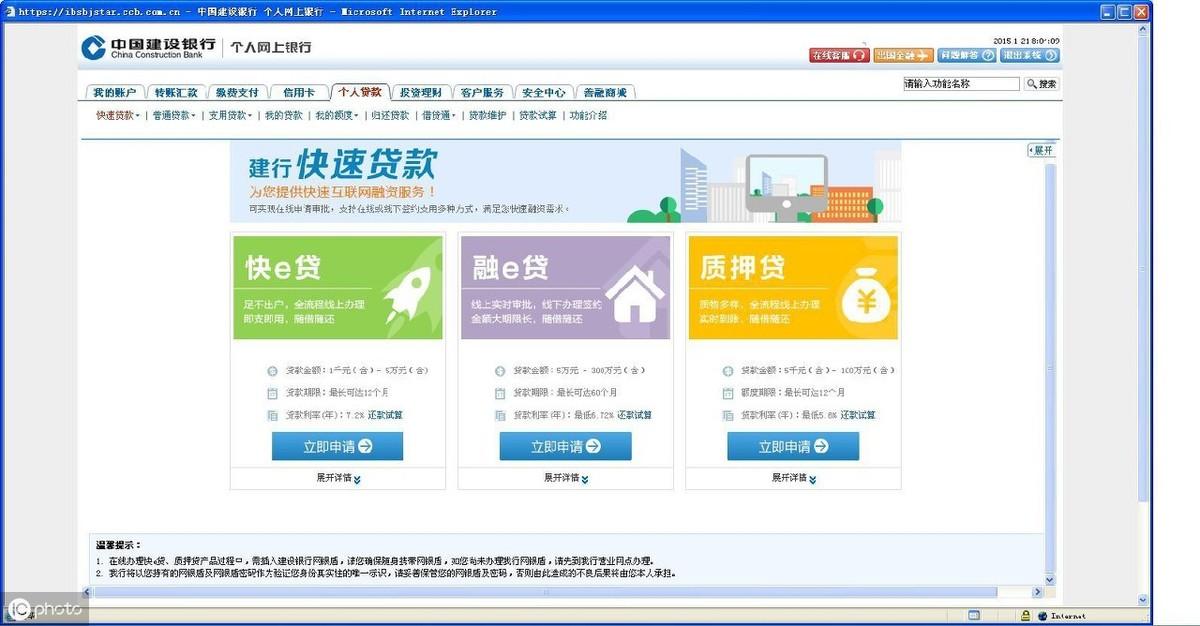Click 立即申请 button for 快e贷

click(x=337, y=447)
